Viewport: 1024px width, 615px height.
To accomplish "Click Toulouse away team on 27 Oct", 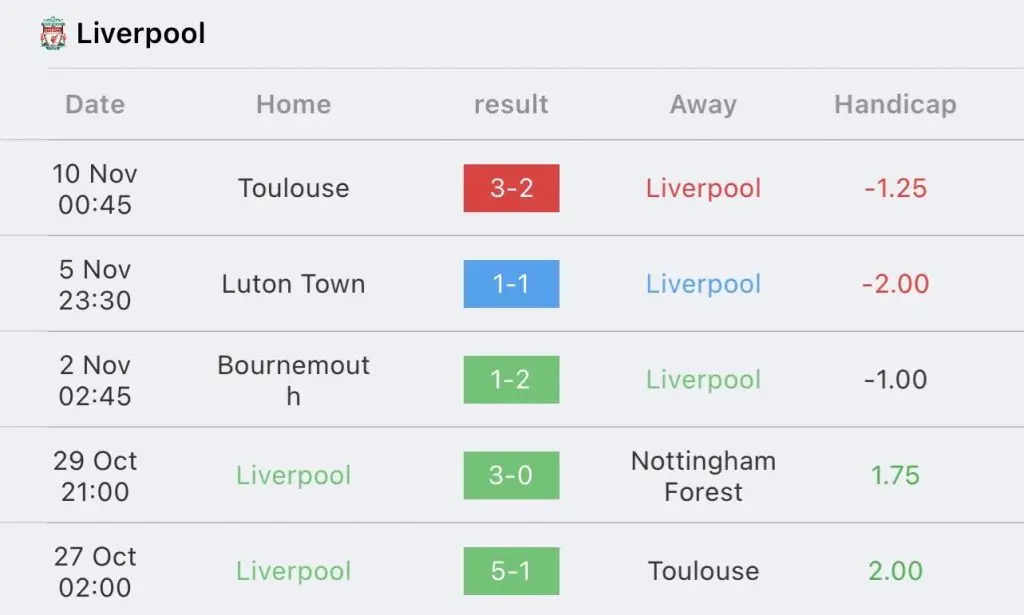I will coord(703,571).
